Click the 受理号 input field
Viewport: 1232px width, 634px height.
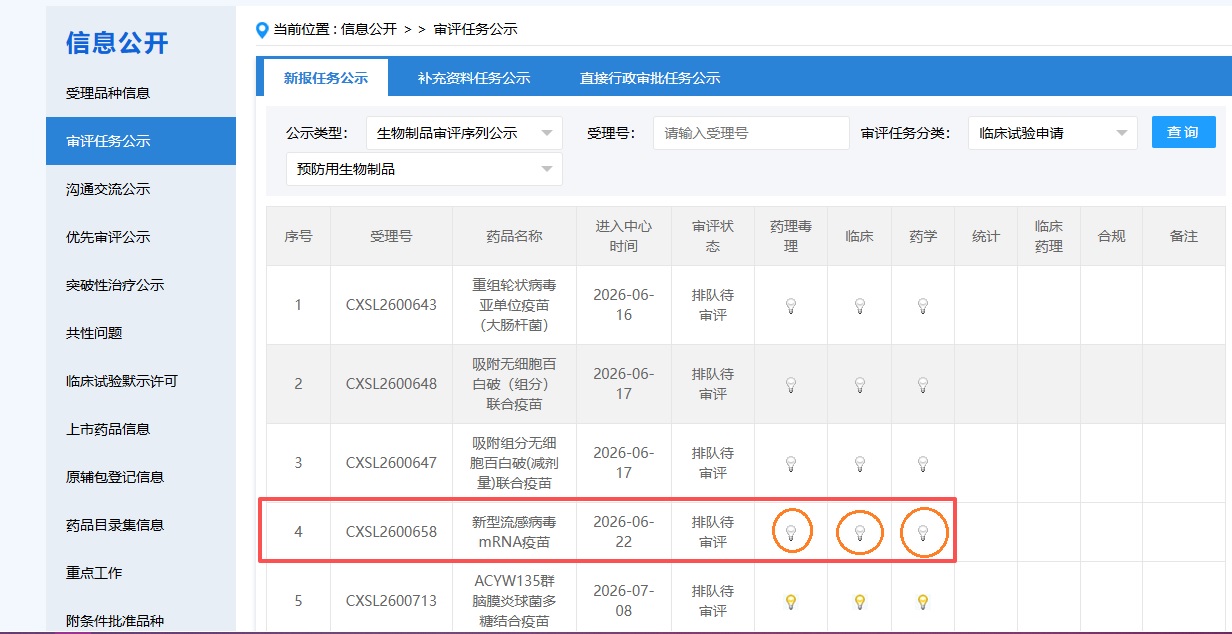click(751, 133)
